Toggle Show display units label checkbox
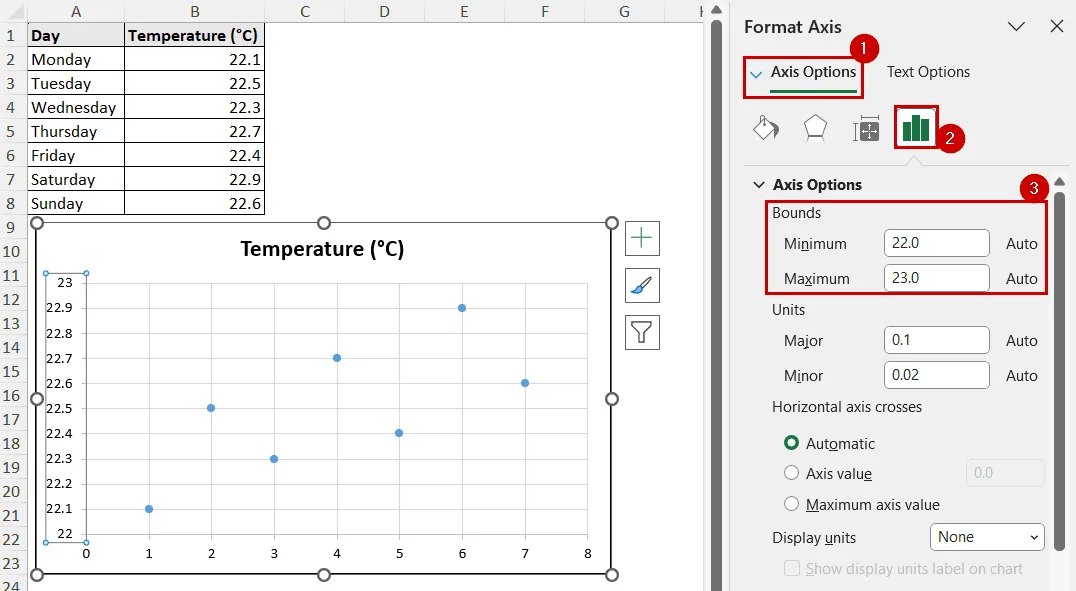 792,568
